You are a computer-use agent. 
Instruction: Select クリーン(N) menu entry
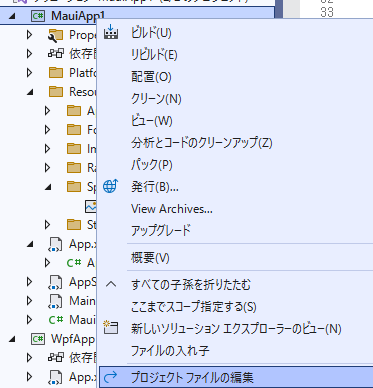coord(156,99)
